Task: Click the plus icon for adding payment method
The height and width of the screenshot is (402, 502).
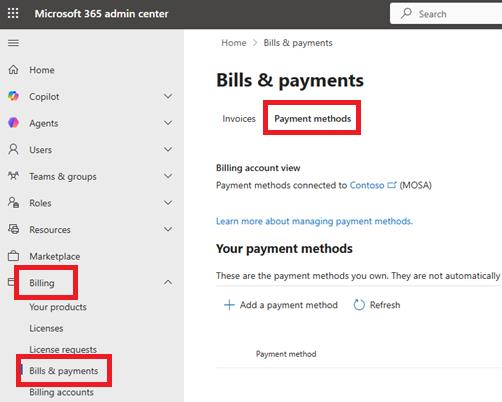Action: (229, 305)
